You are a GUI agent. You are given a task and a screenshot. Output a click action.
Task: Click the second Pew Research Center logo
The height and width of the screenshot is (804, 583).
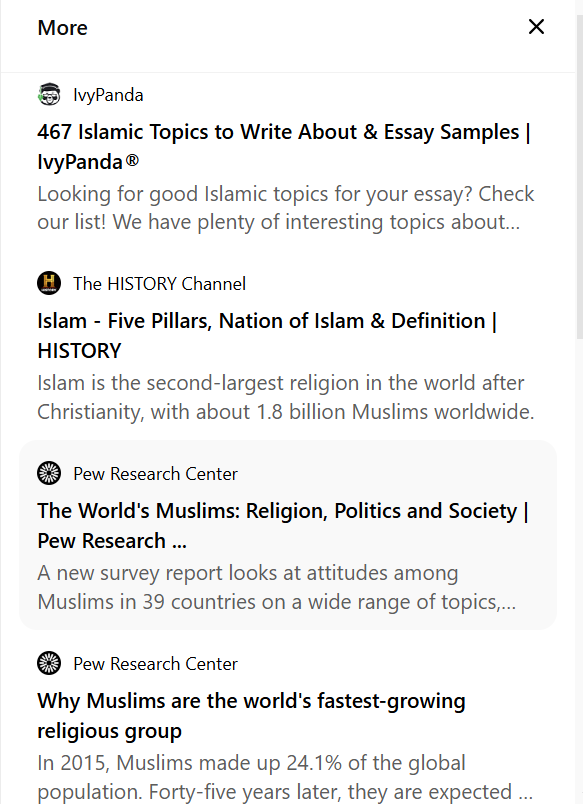[x=49, y=663]
